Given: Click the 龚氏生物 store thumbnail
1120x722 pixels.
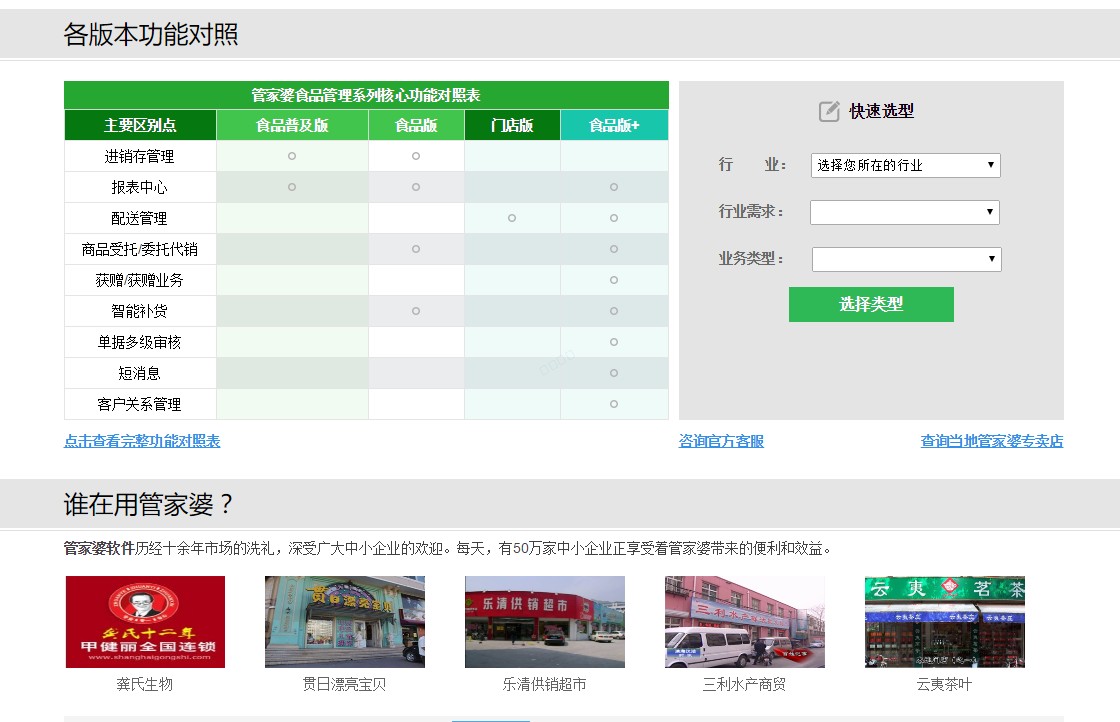Looking at the screenshot, I should click(145, 622).
